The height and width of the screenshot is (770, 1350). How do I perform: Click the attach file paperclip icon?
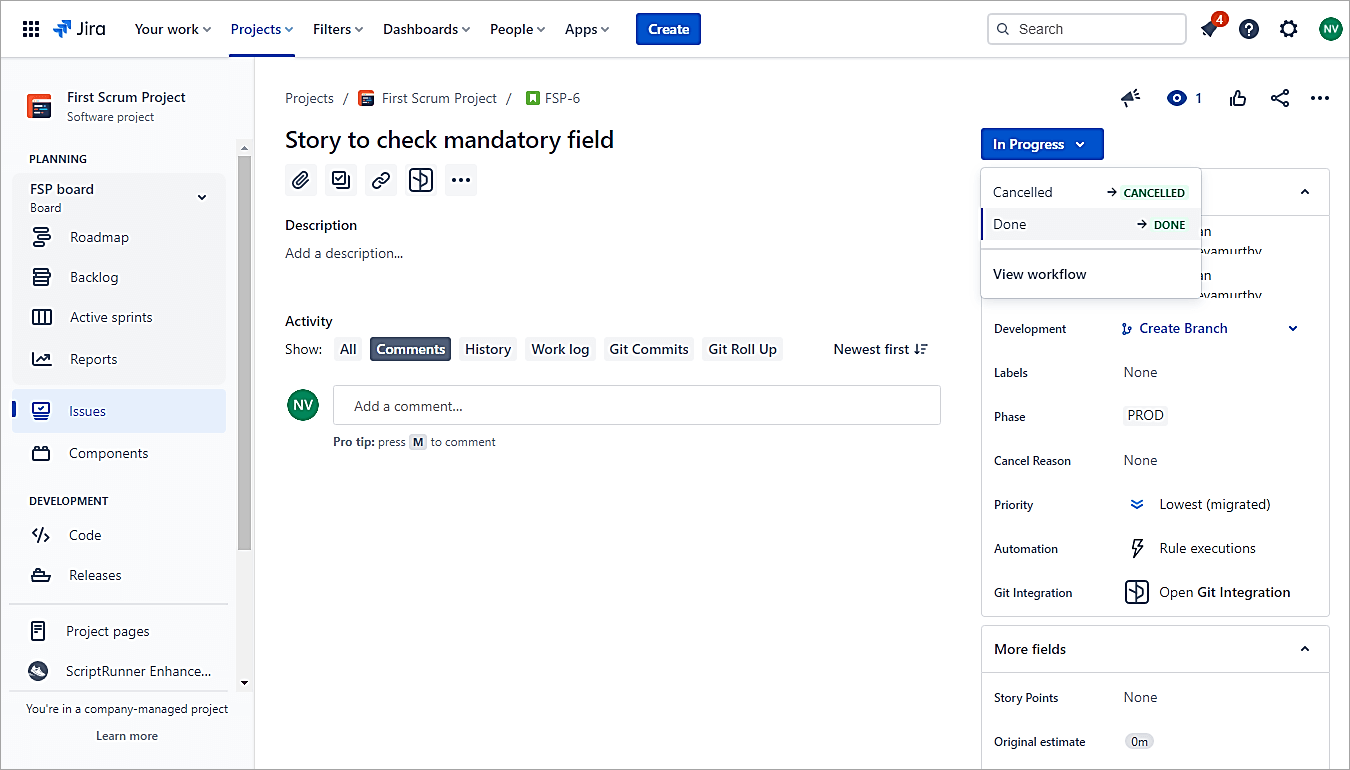pyautogui.click(x=300, y=180)
